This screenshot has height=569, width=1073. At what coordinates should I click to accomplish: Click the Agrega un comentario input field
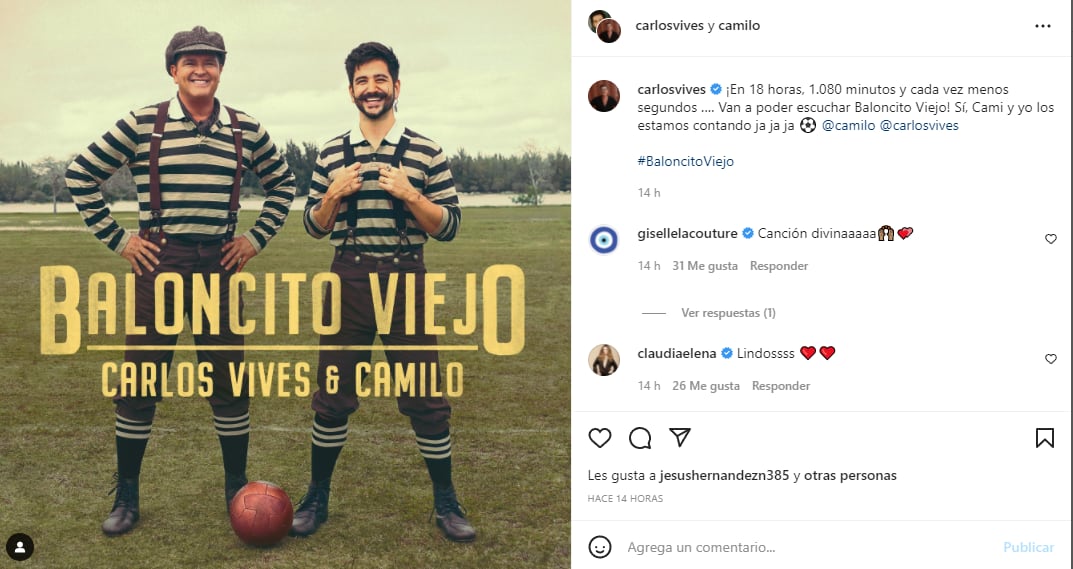tap(807, 548)
